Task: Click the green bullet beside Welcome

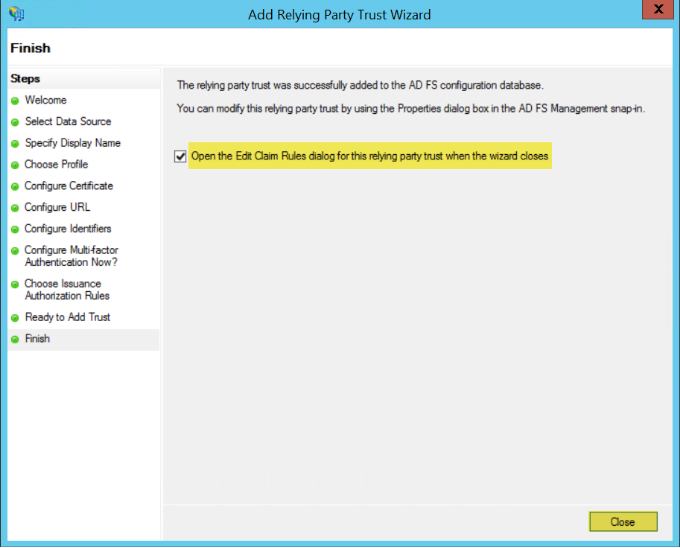Action: click(15, 101)
